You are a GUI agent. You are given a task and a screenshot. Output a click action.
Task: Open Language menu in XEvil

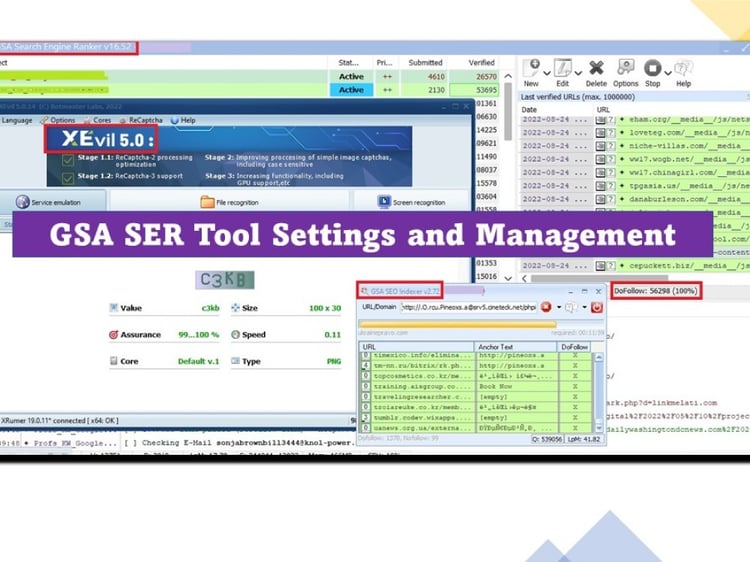17,120
